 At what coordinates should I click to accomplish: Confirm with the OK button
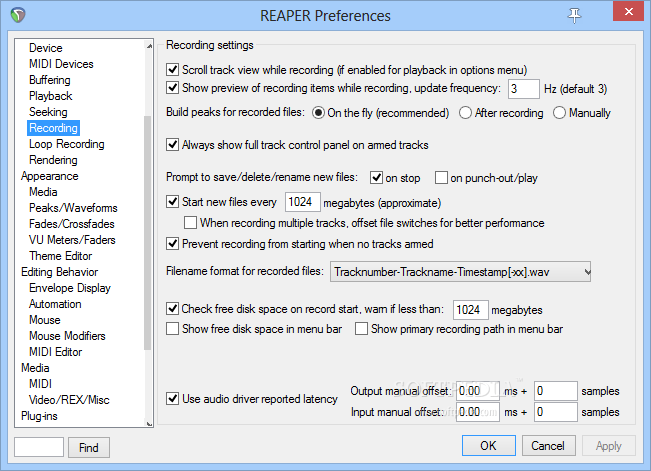coord(489,446)
